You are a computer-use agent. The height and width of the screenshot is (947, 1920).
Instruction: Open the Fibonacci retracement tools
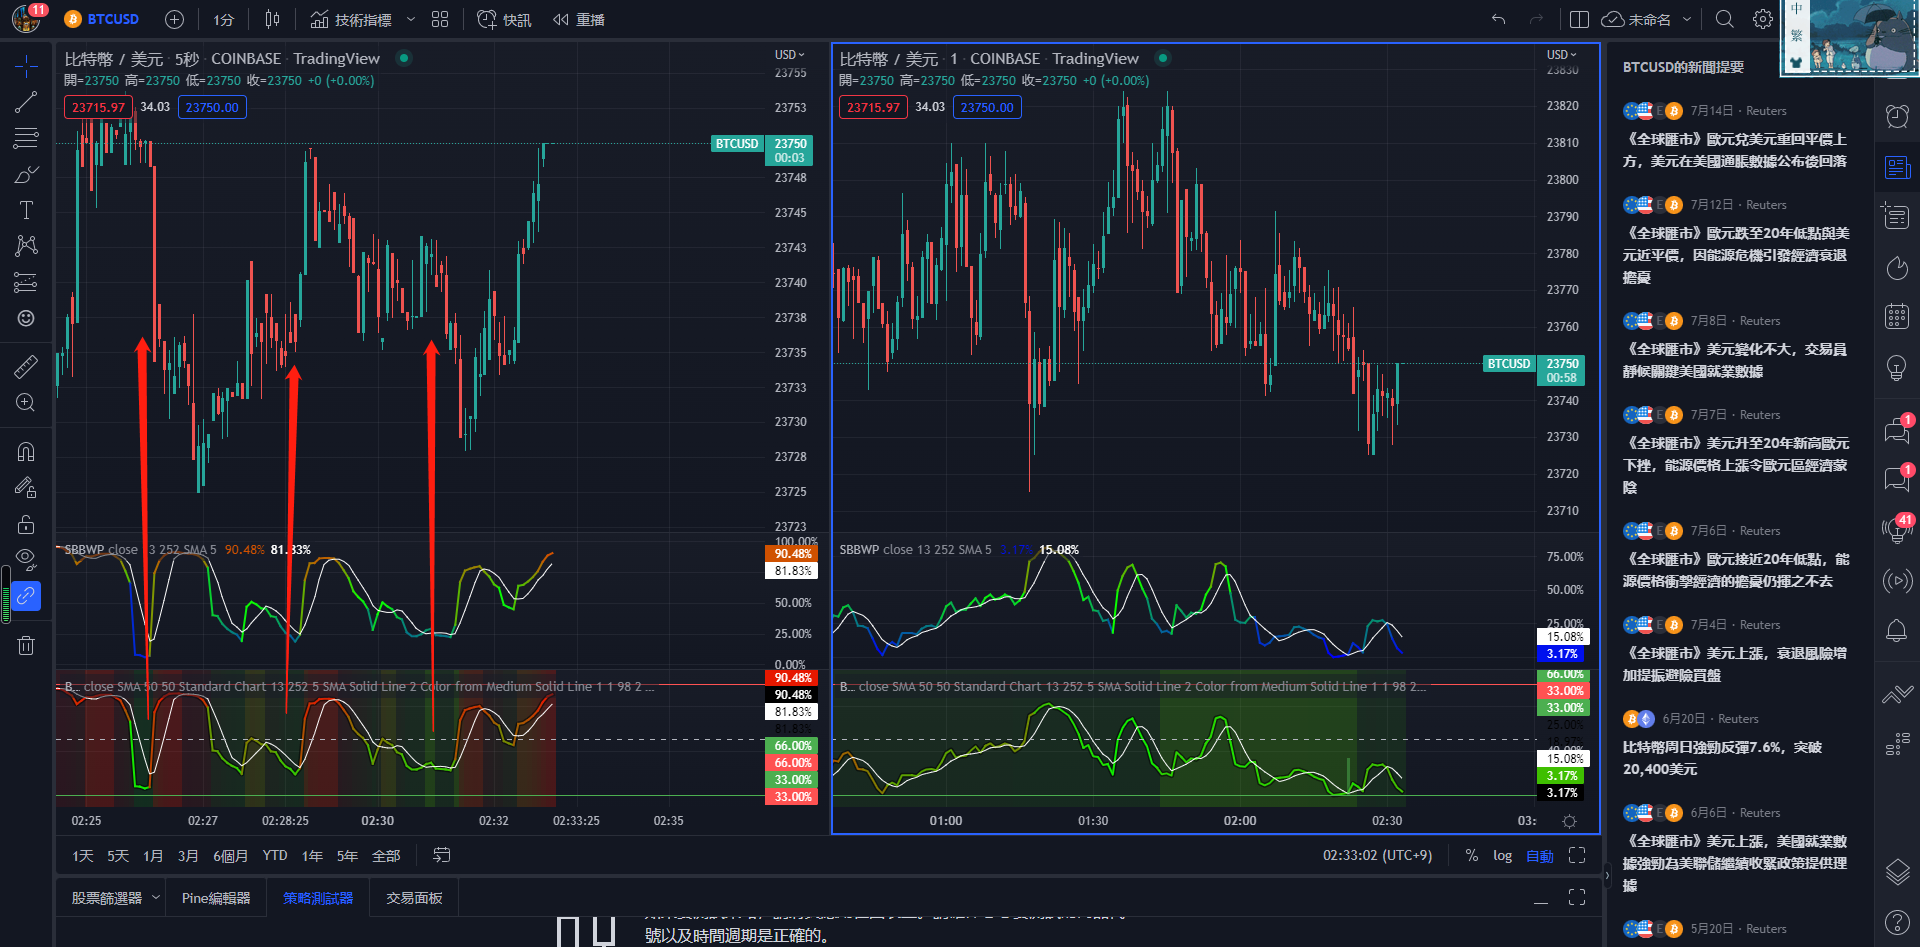(26, 138)
